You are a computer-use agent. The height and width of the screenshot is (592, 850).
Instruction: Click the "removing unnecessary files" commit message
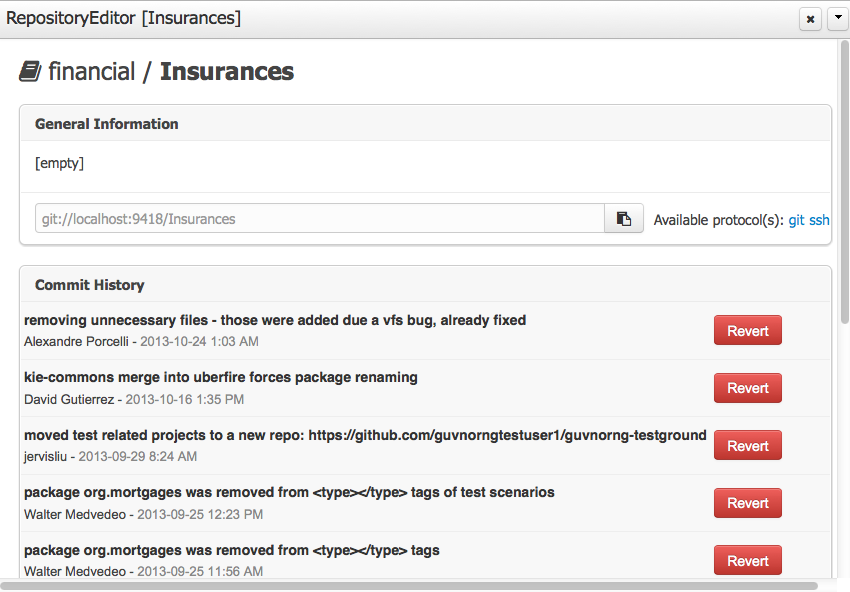point(275,320)
